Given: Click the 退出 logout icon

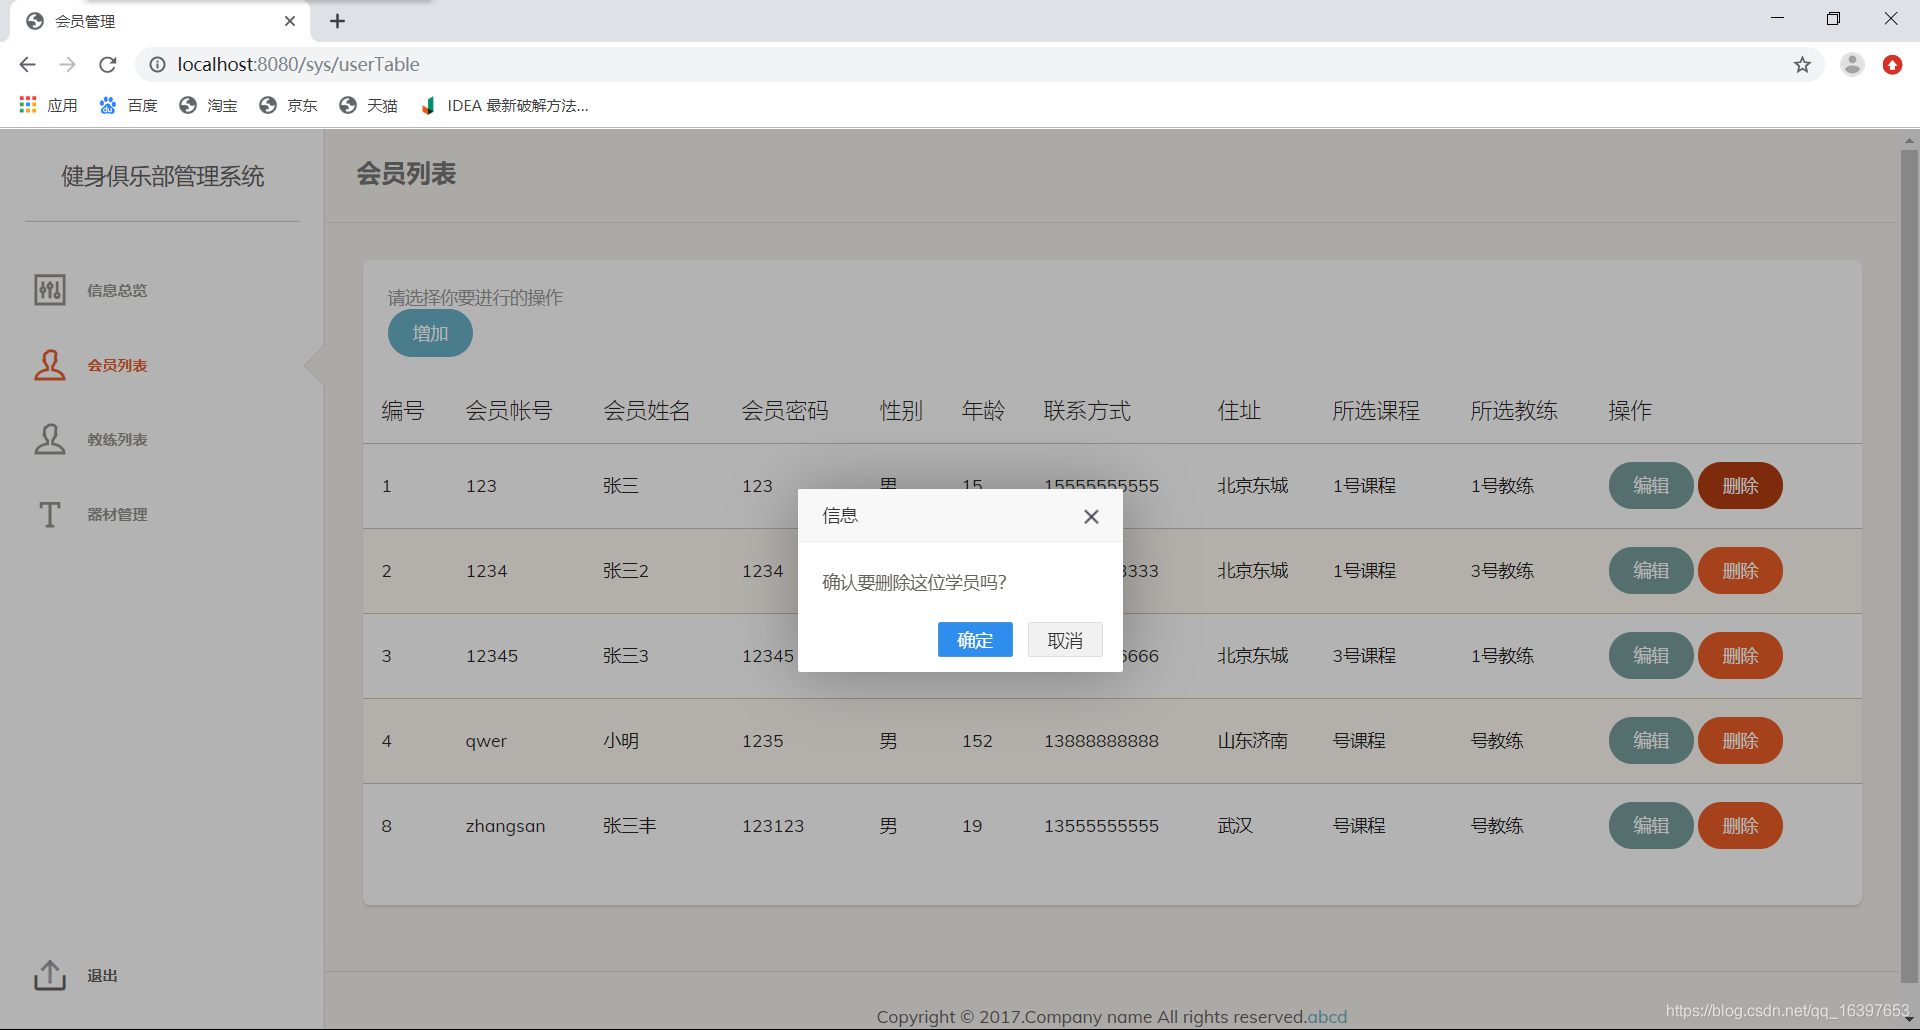Looking at the screenshot, I should (x=50, y=975).
